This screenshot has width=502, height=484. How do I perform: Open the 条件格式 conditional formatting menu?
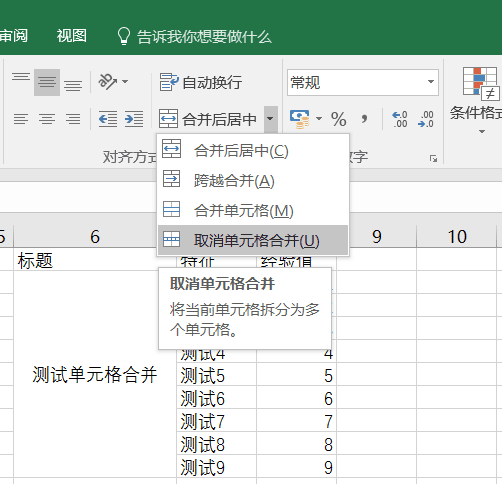pyautogui.click(x=479, y=100)
